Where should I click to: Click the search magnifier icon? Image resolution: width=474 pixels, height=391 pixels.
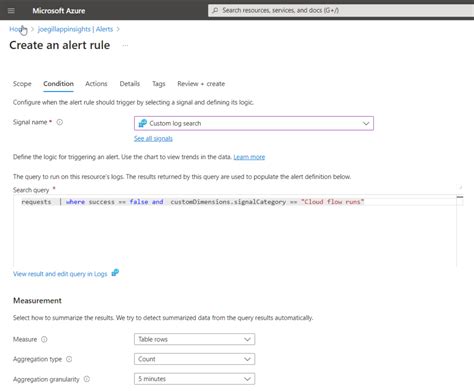point(215,10)
